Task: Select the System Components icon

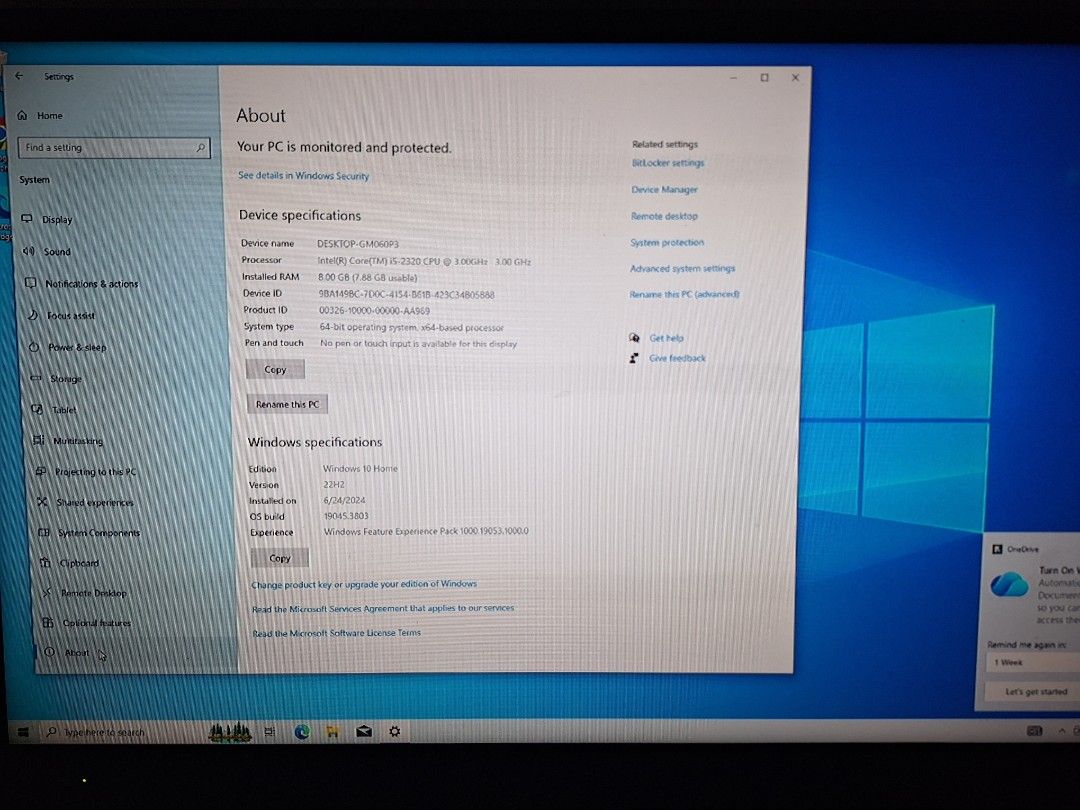Action: (x=44, y=532)
